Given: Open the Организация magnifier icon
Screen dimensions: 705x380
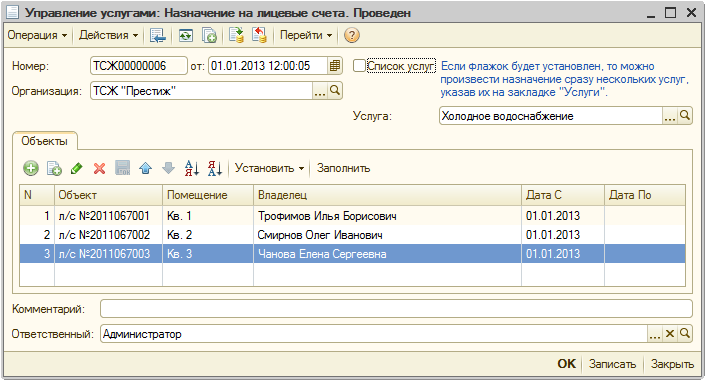Looking at the screenshot, I should (x=335, y=91).
